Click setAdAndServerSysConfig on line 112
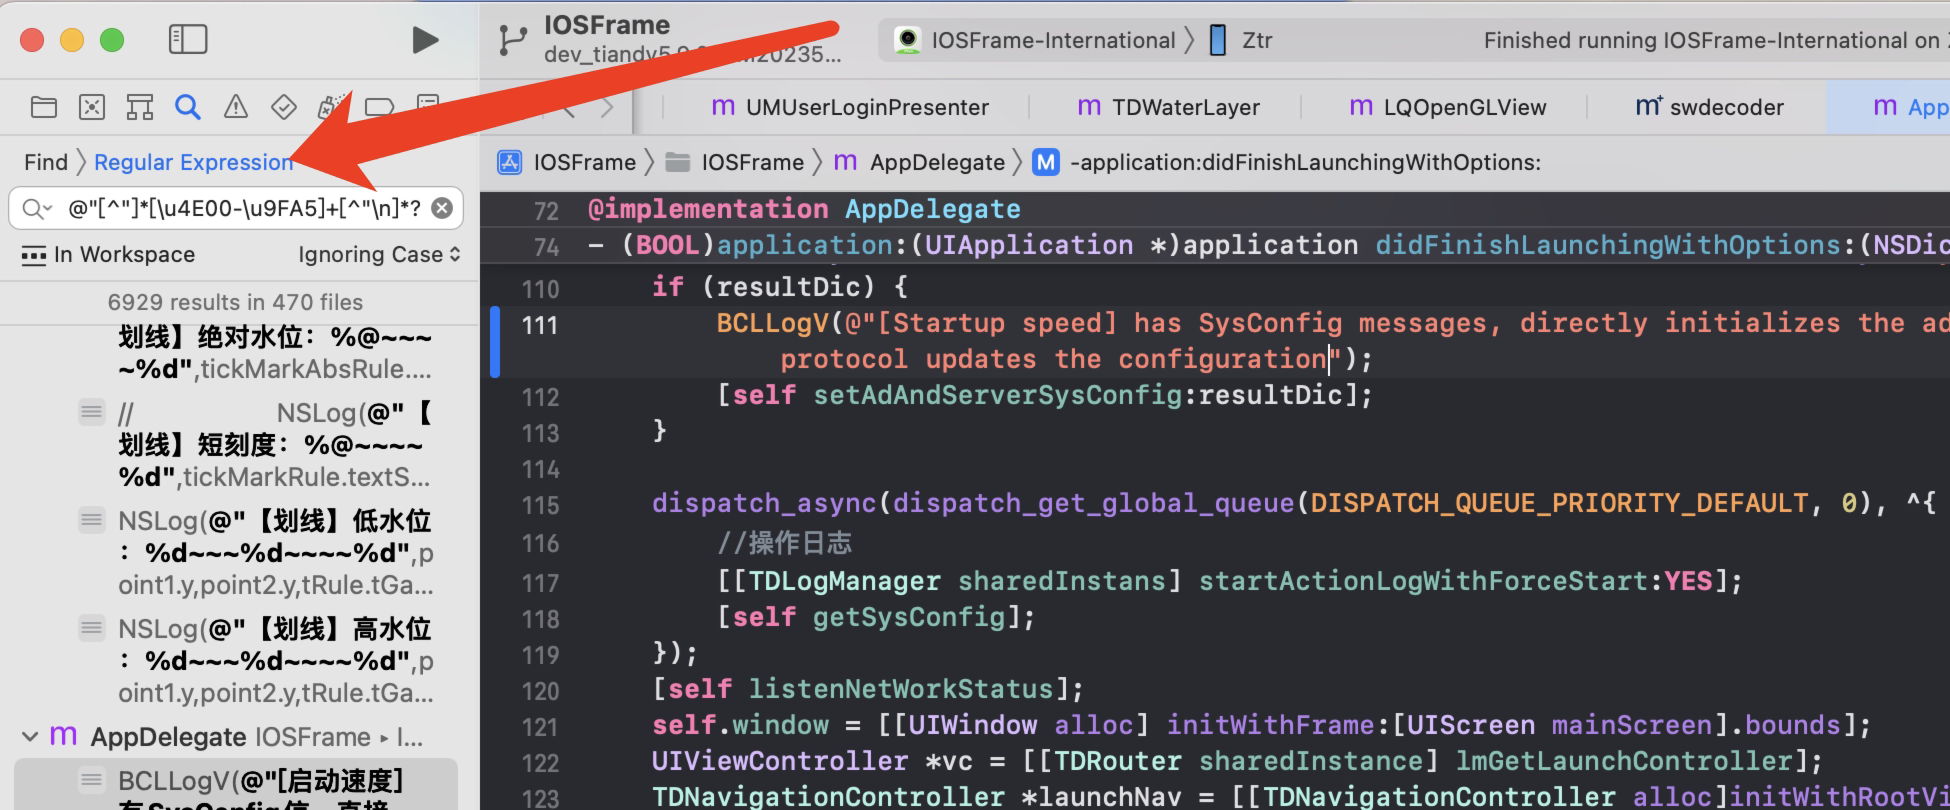The image size is (1950, 810). tap(998, 395)
